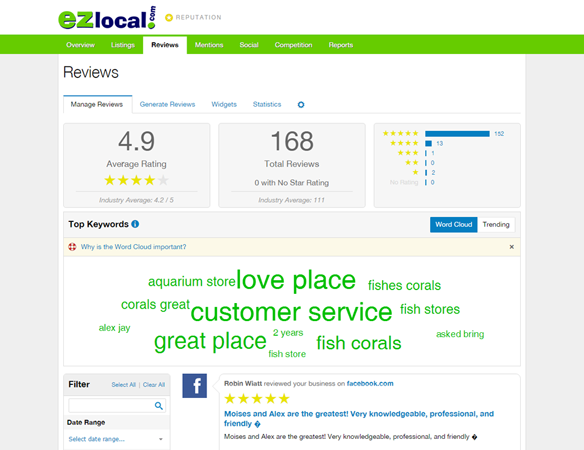Focus the Filter search input field
The height and width of the screenshot is (450, 584).
click(117, 406)
